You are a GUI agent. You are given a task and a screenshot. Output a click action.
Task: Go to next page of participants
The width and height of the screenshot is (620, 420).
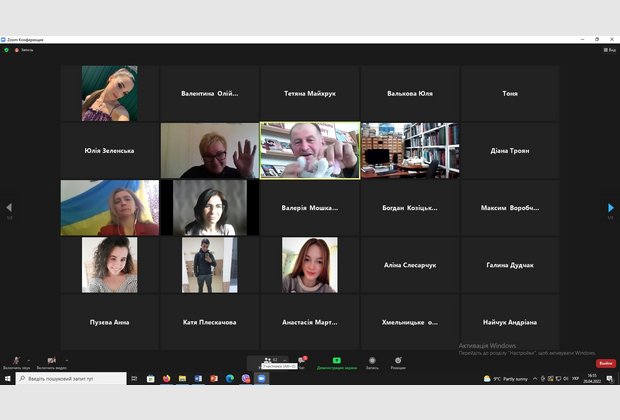pos(611,207)
